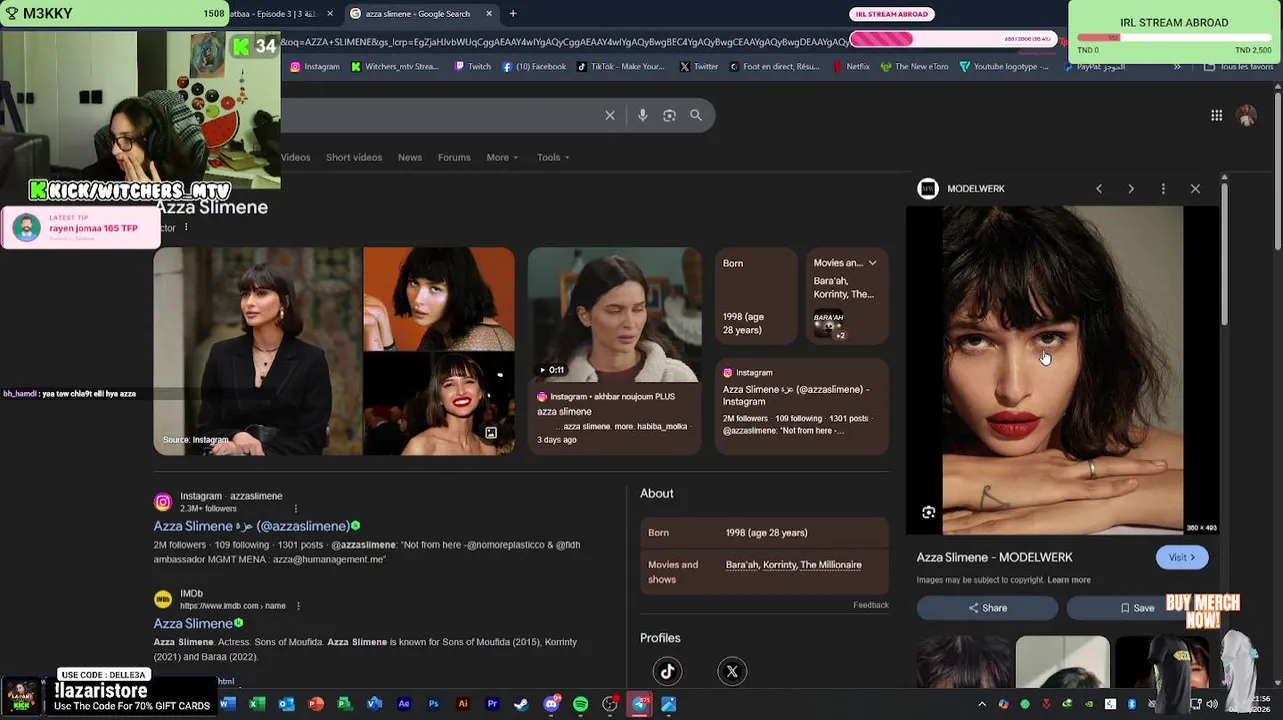1283x720 pixels.
Task: Open the Twitch bookmark
Action: pyautogui.click(x=472, y=67)
